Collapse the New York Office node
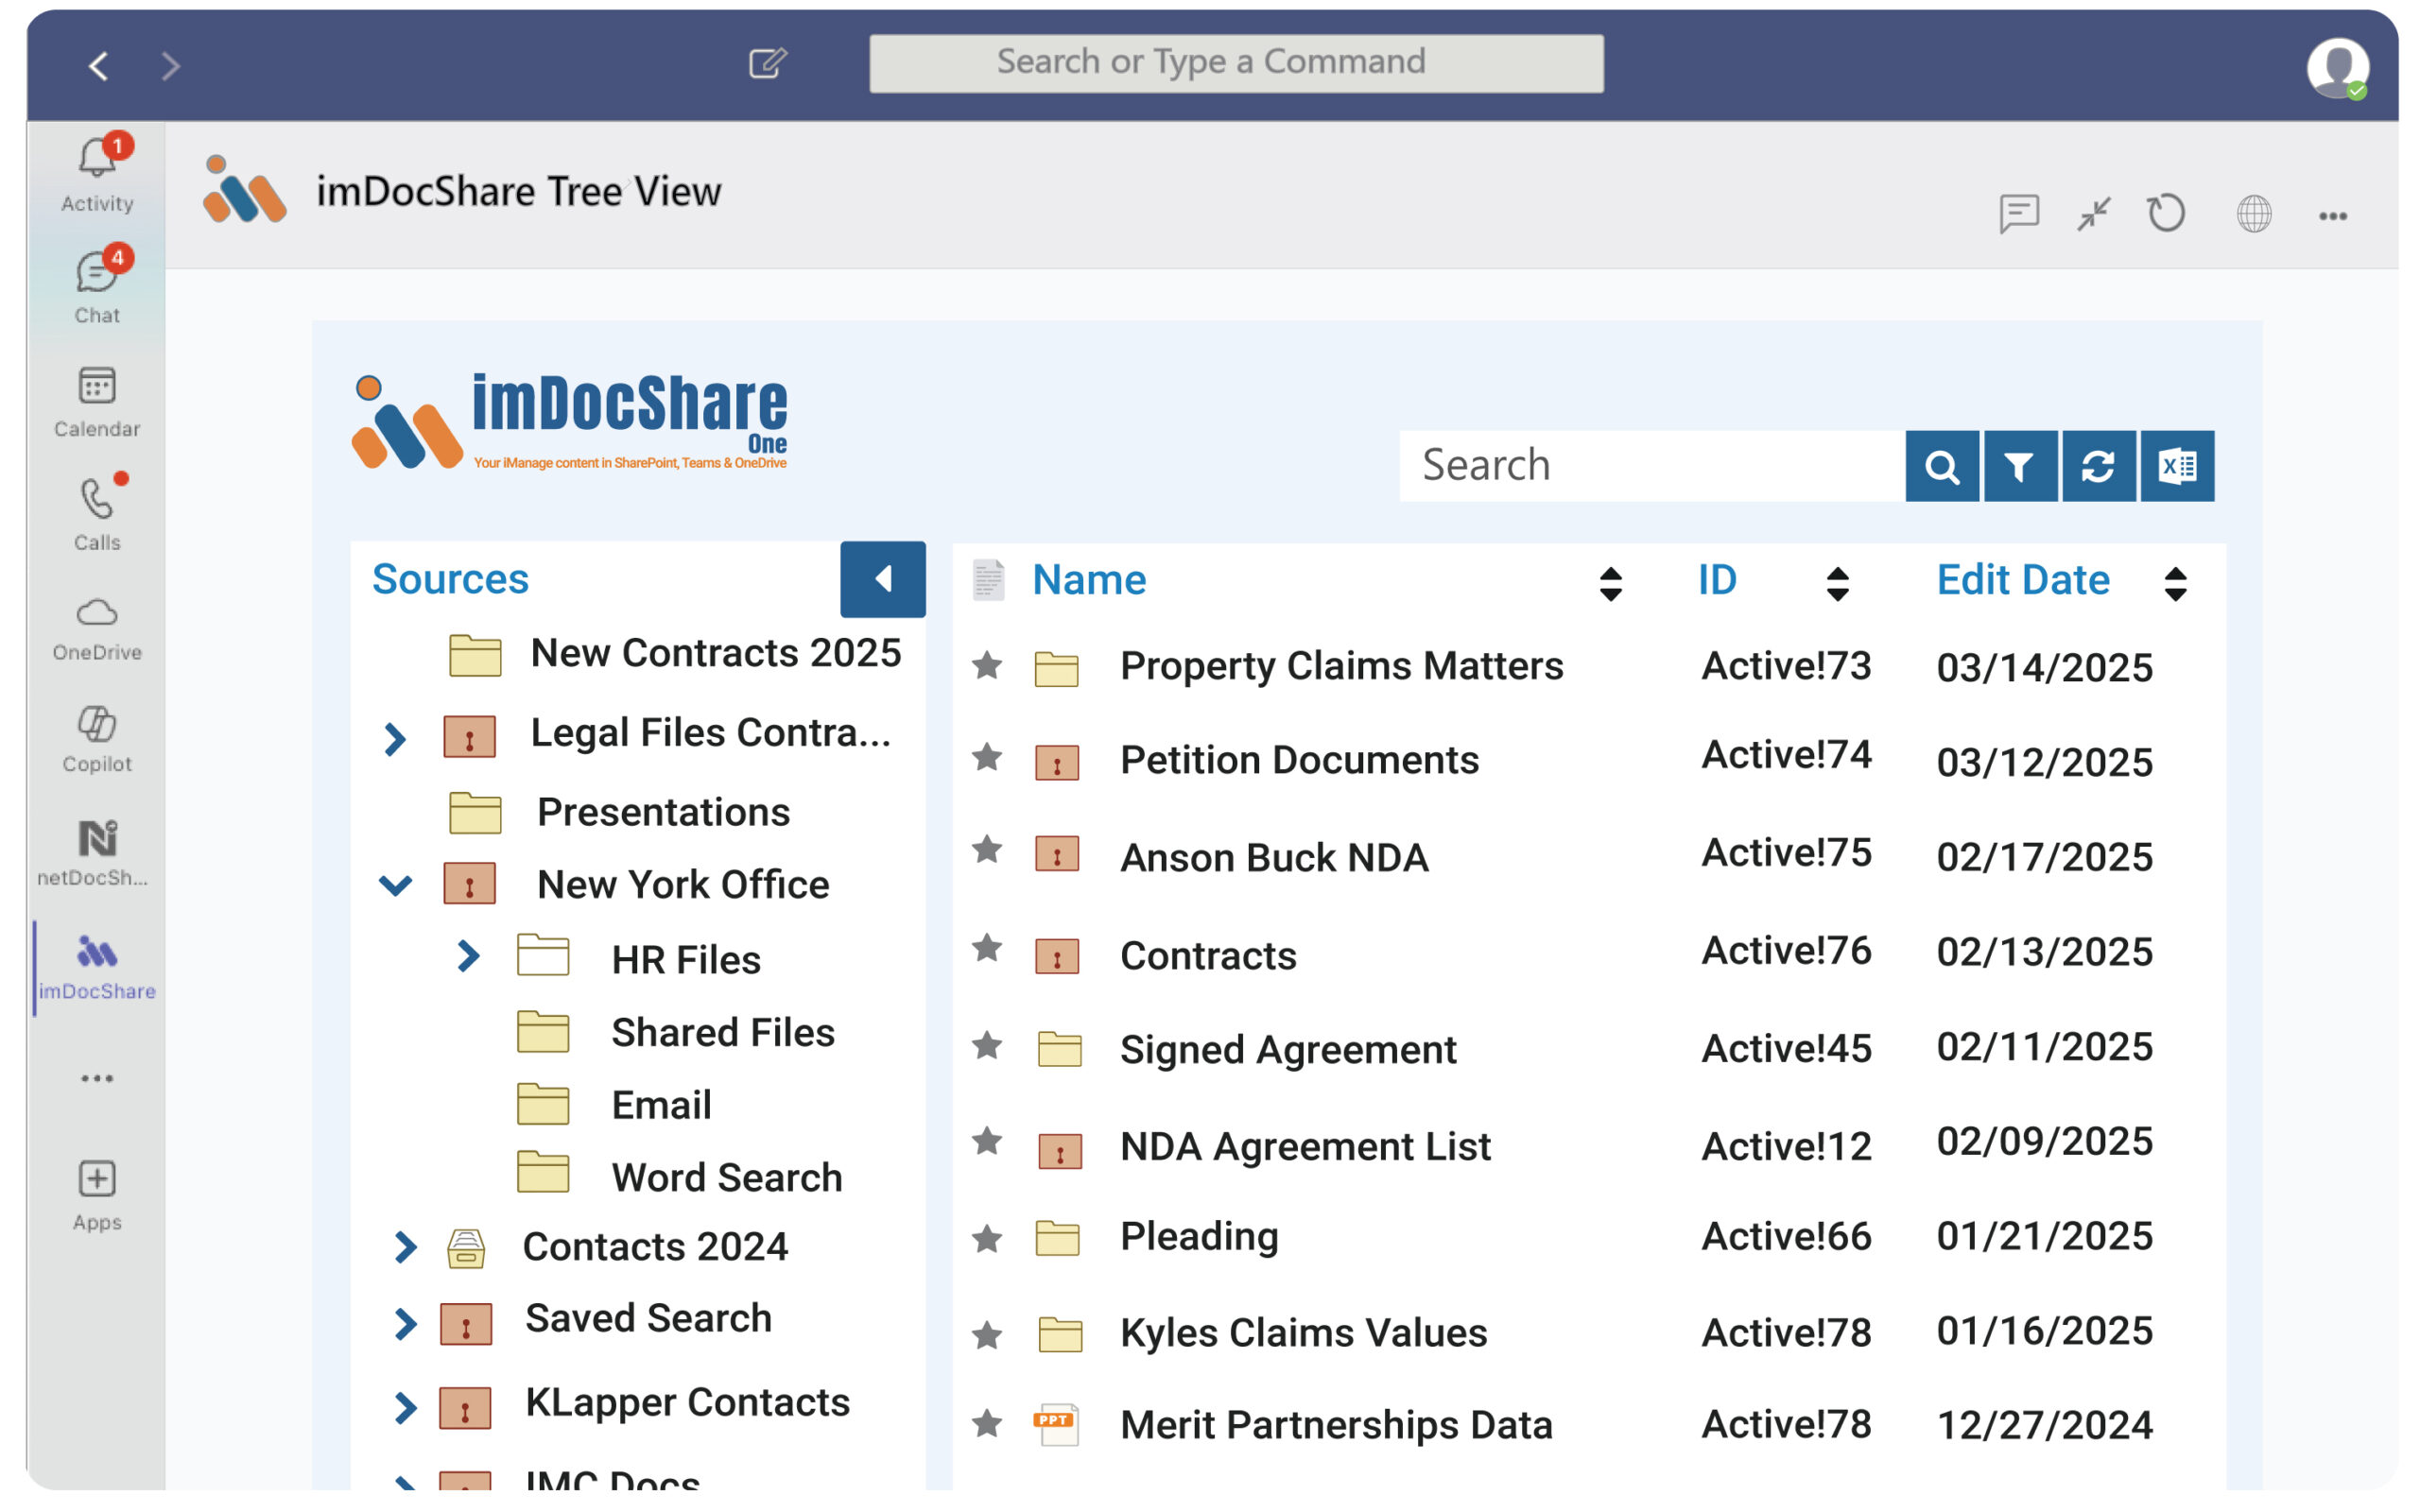Viewport: 2420px width, 1512px height. click(x=396, y=885)
